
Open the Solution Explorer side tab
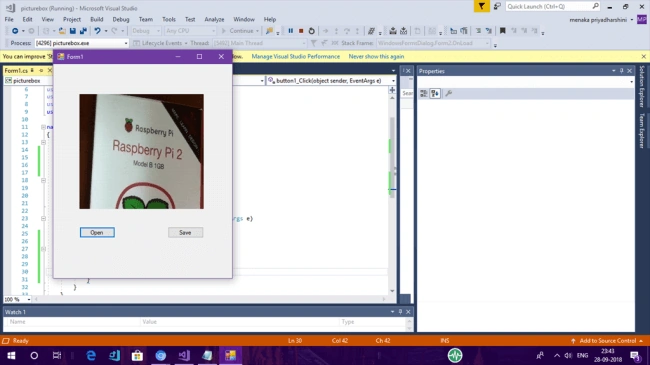[642, 86]
